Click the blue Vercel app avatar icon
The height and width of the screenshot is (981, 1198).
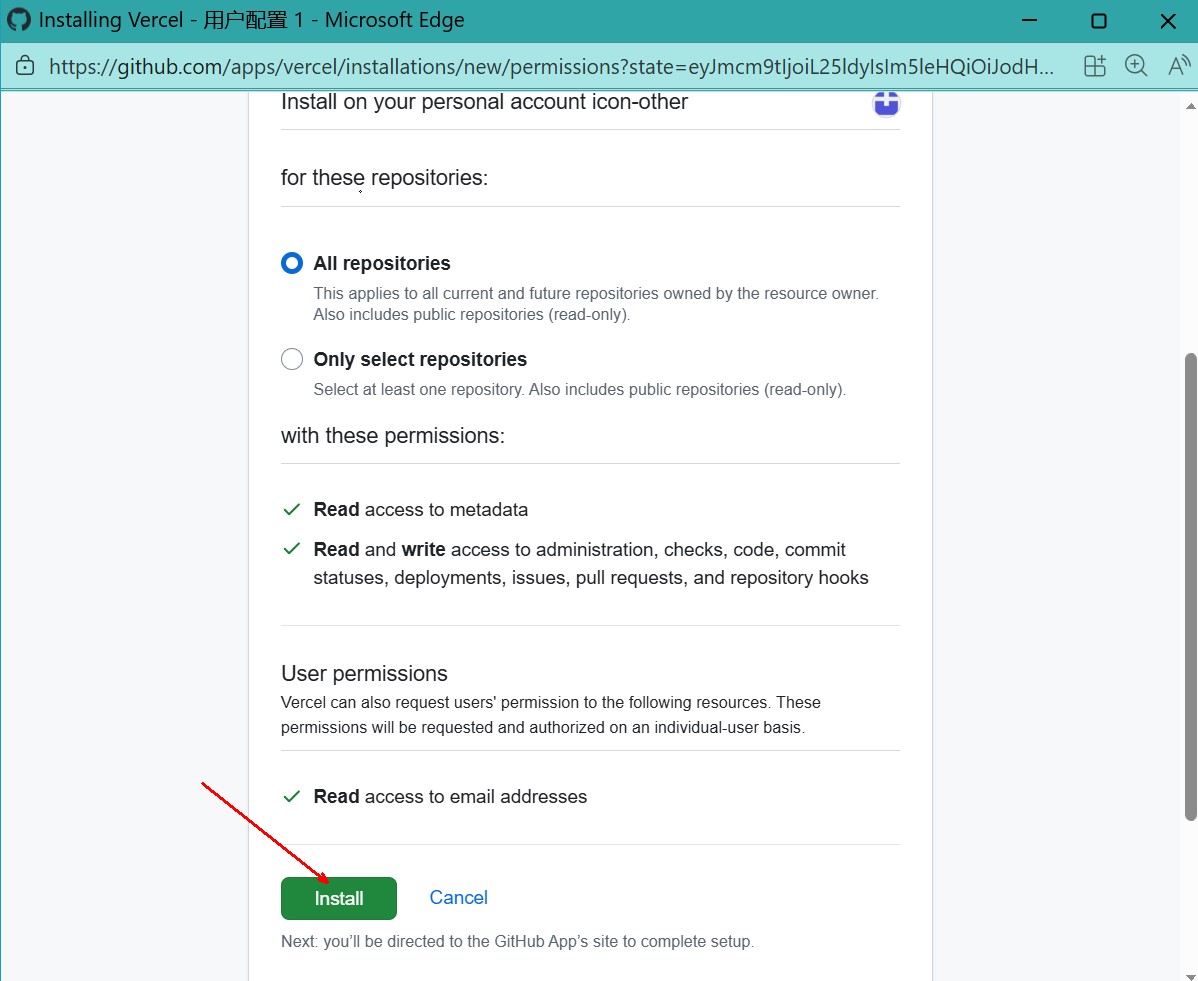[x=886, y=102]
